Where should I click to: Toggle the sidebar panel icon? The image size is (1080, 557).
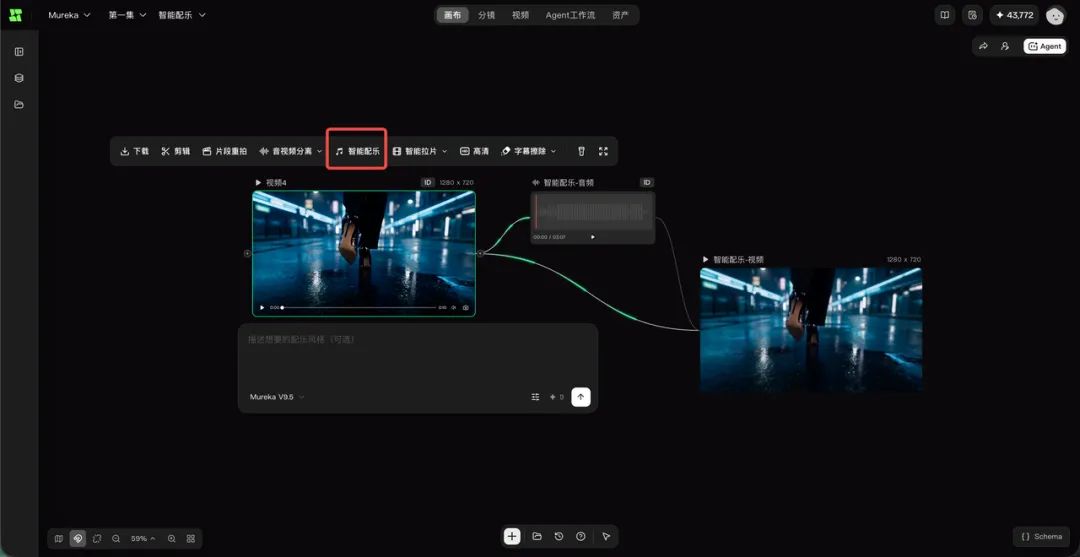click(x=19, y=52)
